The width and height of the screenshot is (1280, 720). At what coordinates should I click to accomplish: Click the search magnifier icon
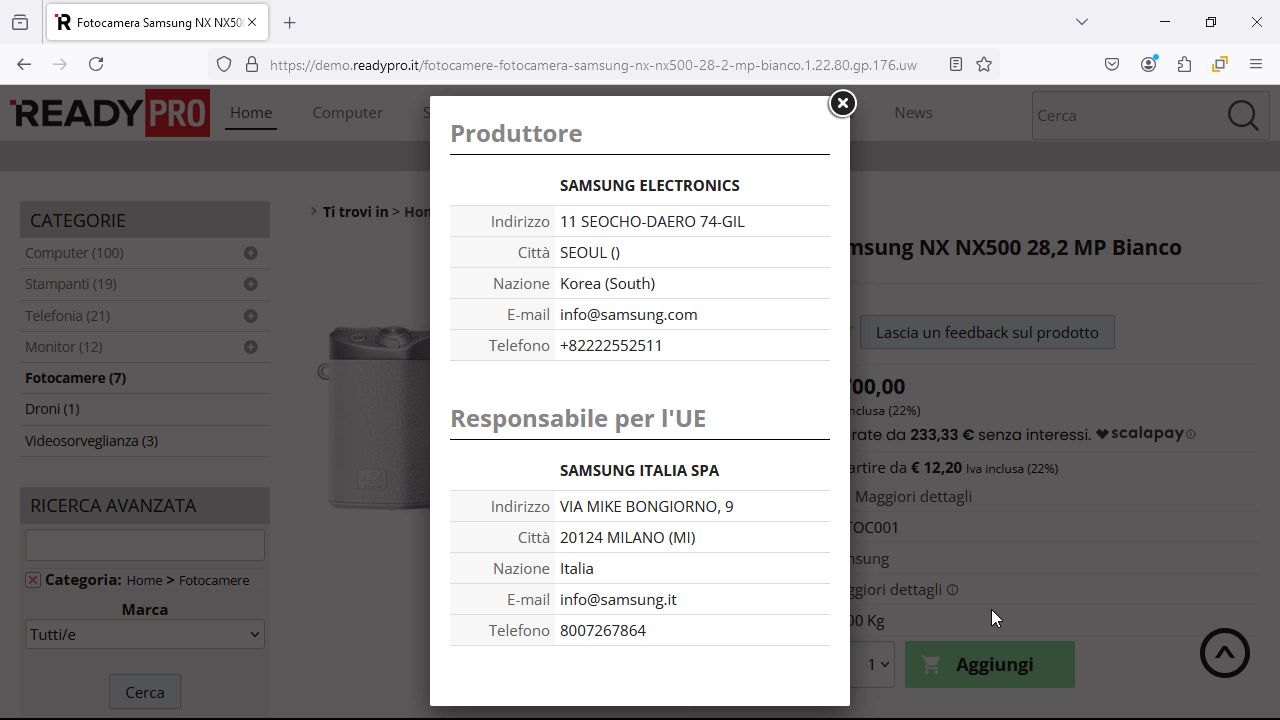click(x=1243, y=115)
